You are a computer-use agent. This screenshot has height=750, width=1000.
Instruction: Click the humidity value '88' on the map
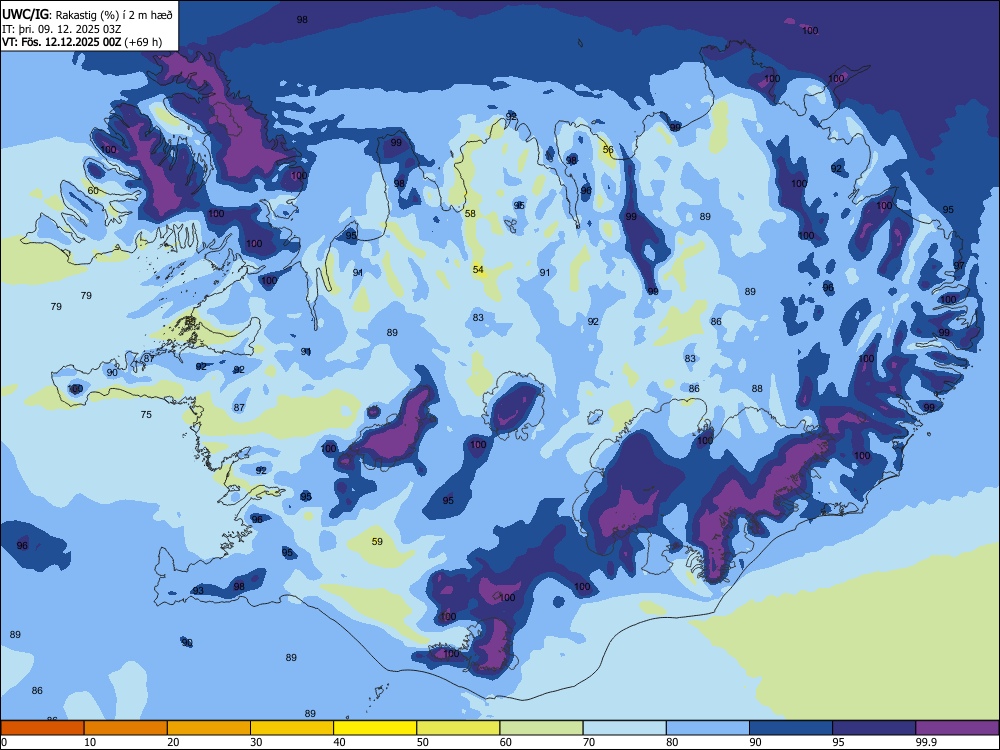pos(757,388)
